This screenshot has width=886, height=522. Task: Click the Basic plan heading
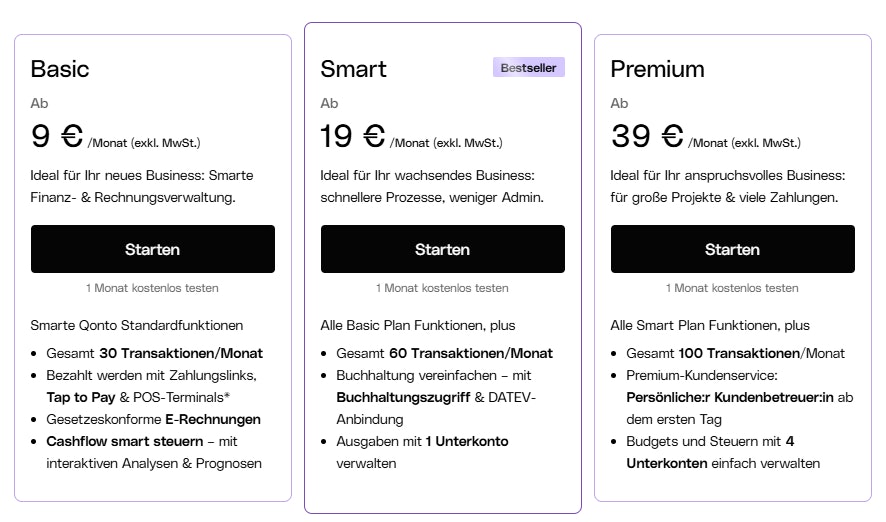(x=60, y=69)
